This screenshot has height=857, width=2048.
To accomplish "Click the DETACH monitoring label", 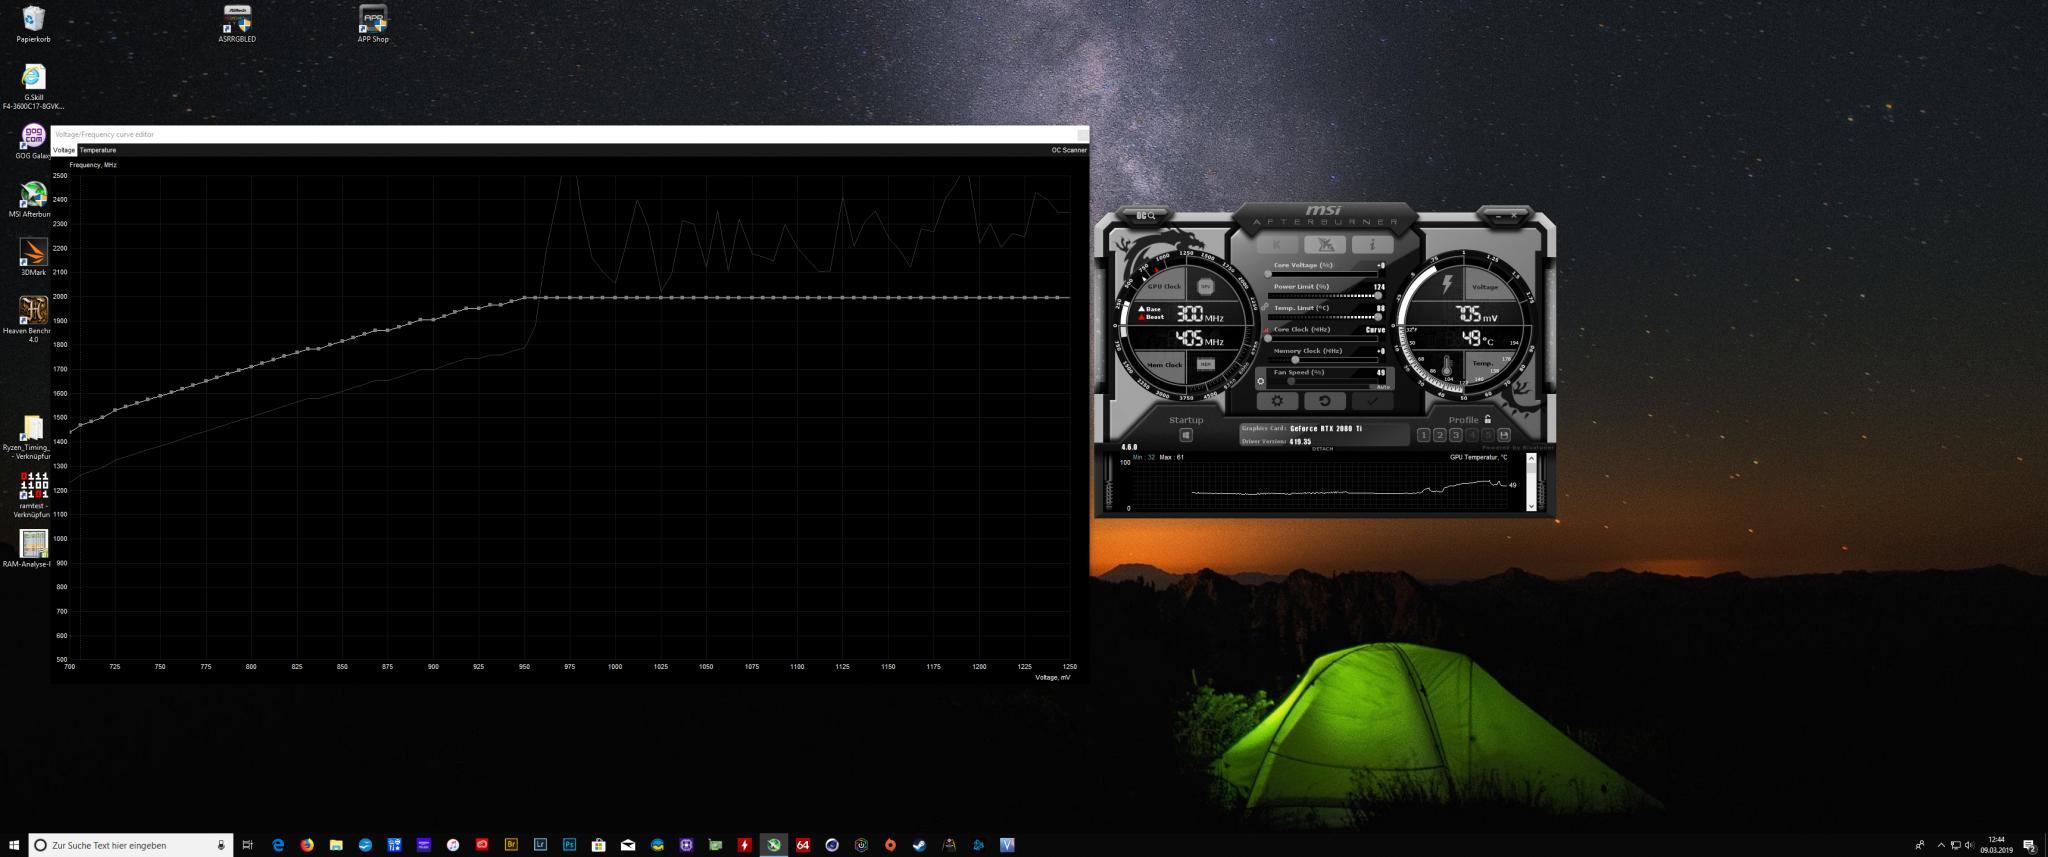I will (x=1322, y=449).
